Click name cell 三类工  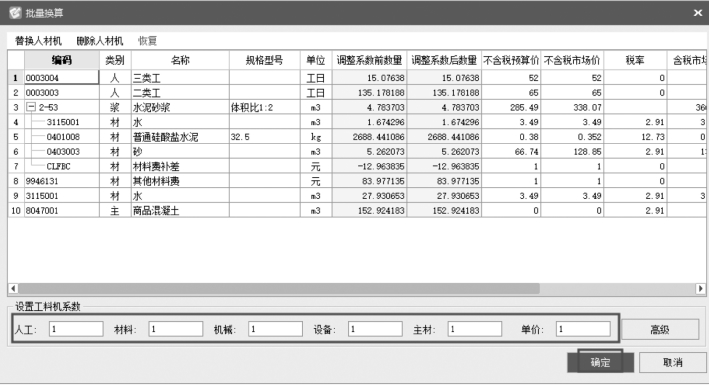click(x=180, y=78)
